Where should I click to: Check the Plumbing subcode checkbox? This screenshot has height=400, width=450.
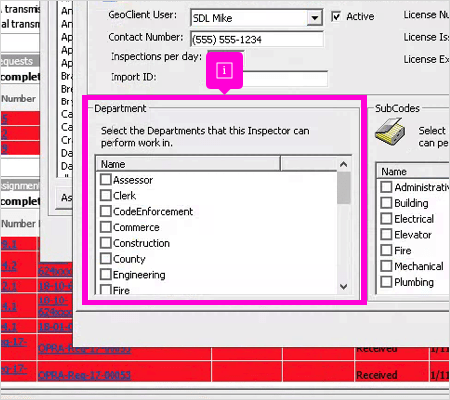click(x=386, y=282)
